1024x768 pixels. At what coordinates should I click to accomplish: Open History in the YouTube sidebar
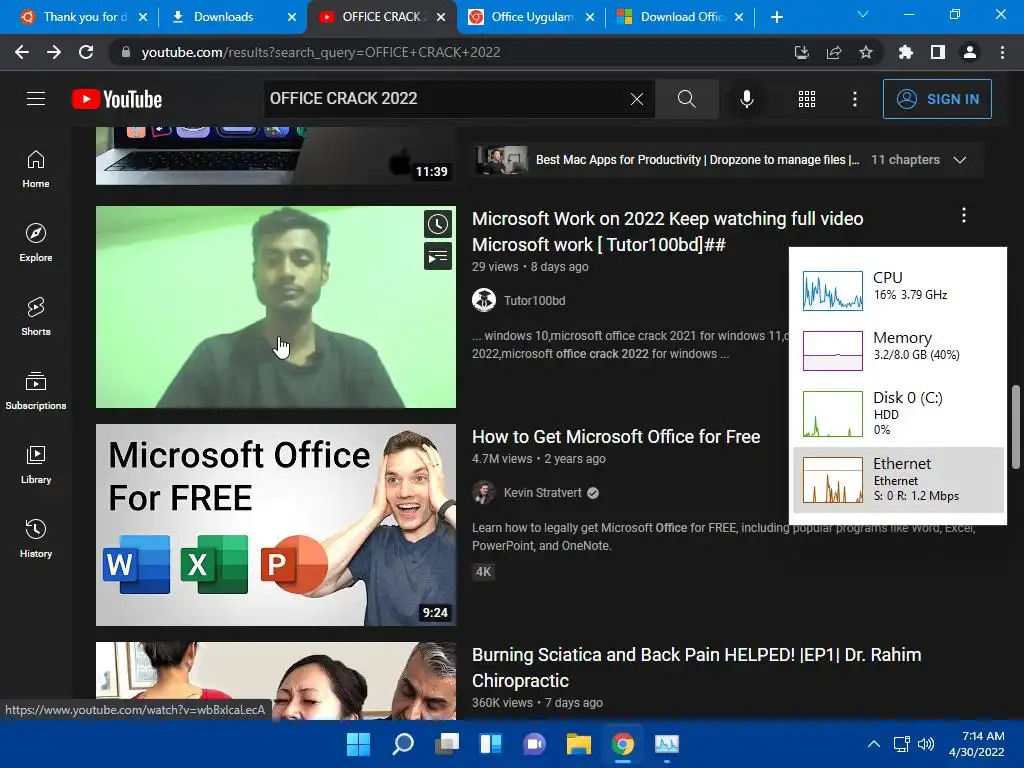pos(36,538)
